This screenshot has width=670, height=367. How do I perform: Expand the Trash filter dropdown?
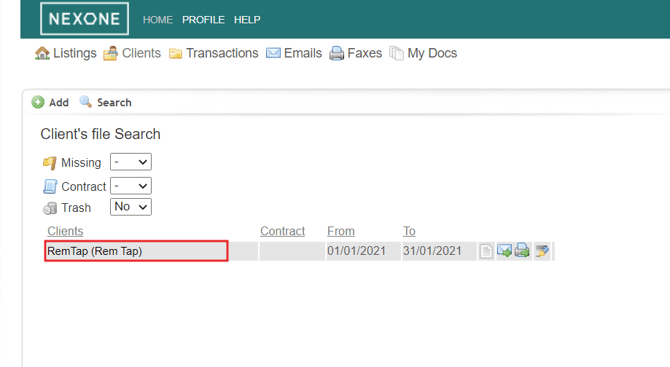(131, 207)
